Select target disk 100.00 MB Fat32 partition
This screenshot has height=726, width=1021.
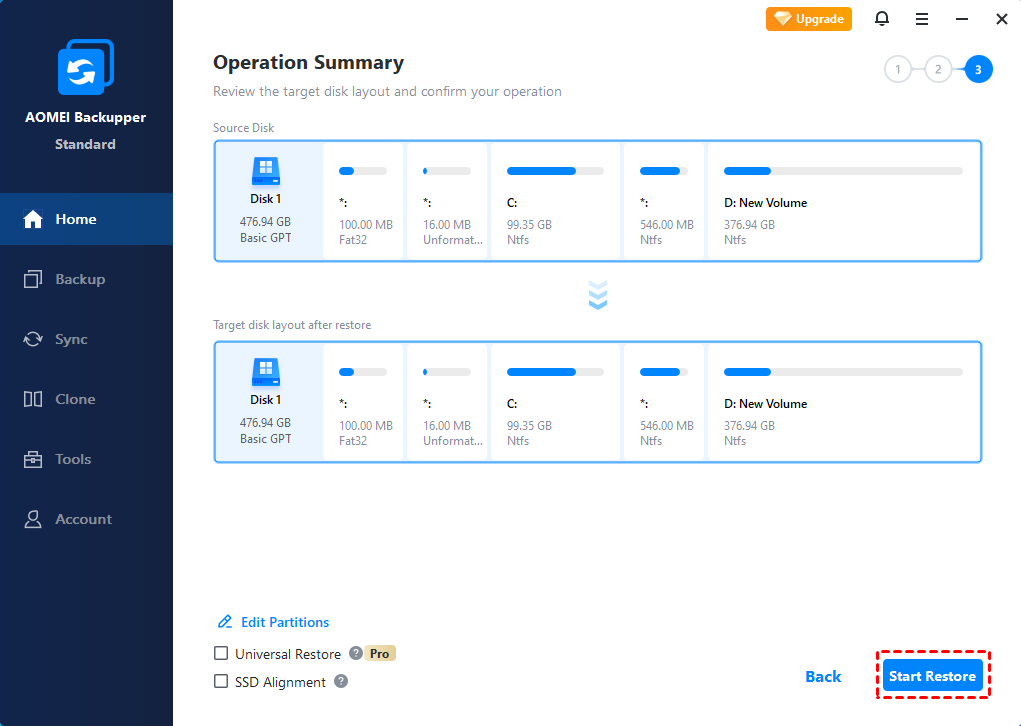click(x=363, y=402)
